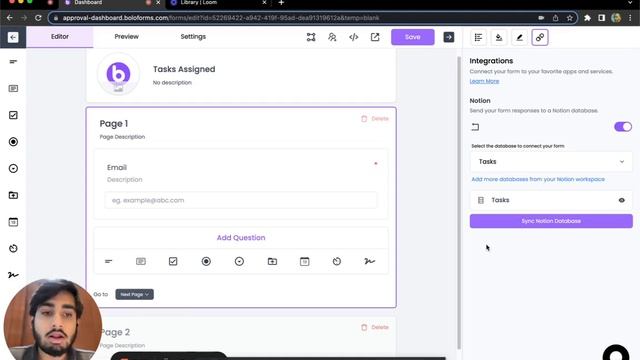Open the form logic flow icon
The width and height of the screenshot is (640, 360).
311,37
